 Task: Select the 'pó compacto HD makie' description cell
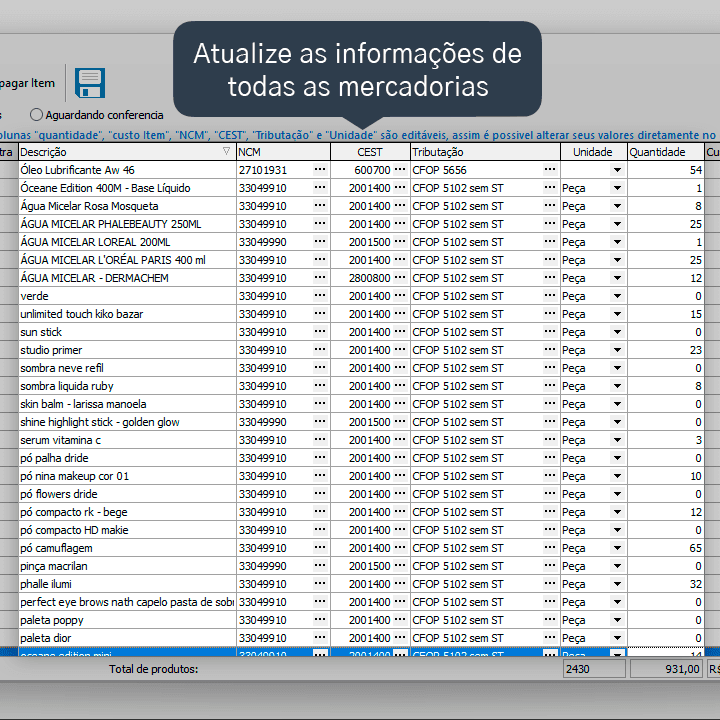coord(127,530)
